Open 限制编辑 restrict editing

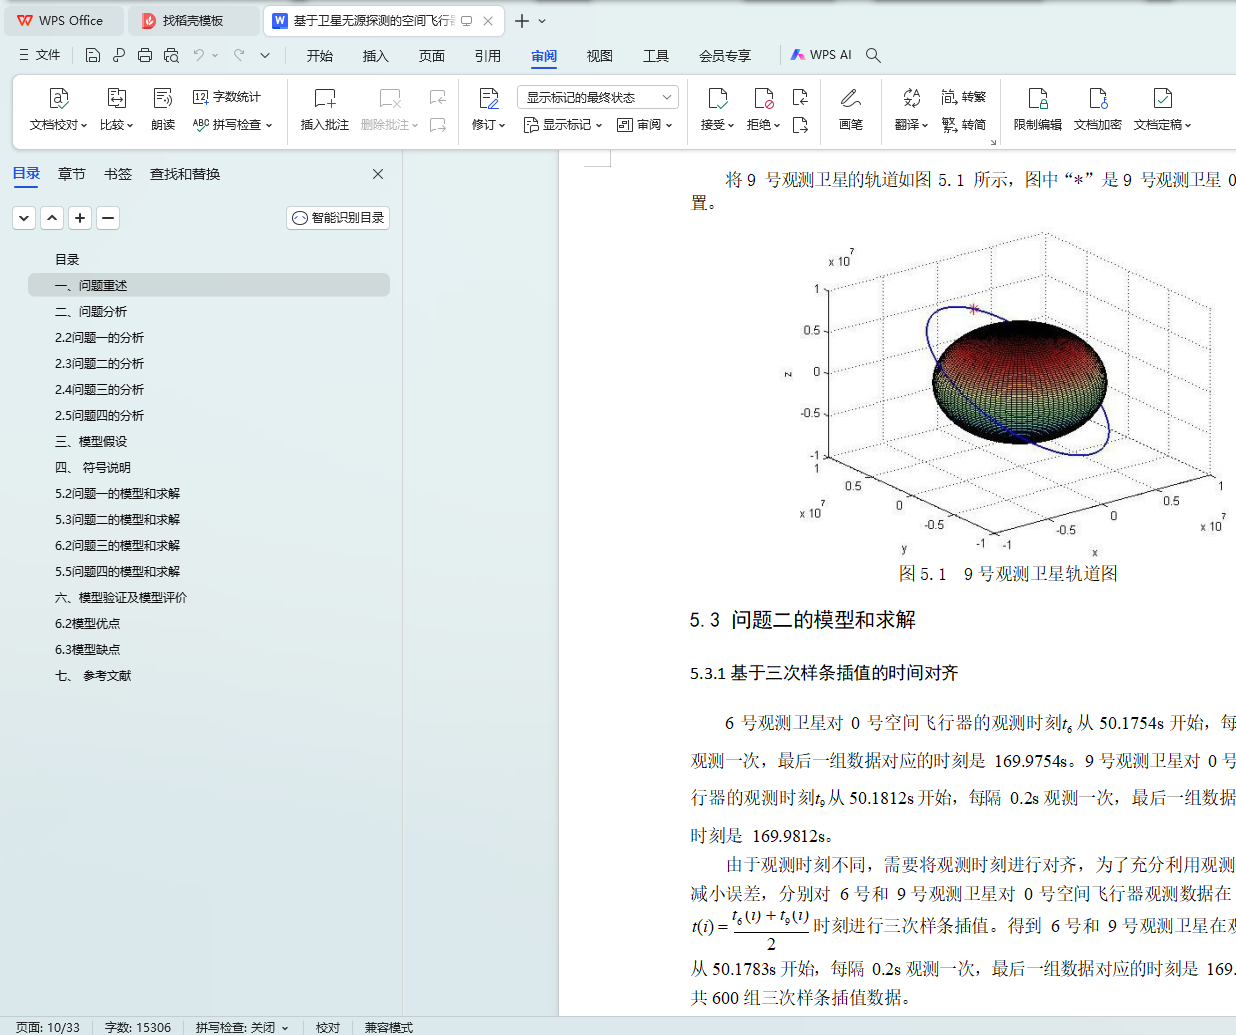[x=1038, y=109]
